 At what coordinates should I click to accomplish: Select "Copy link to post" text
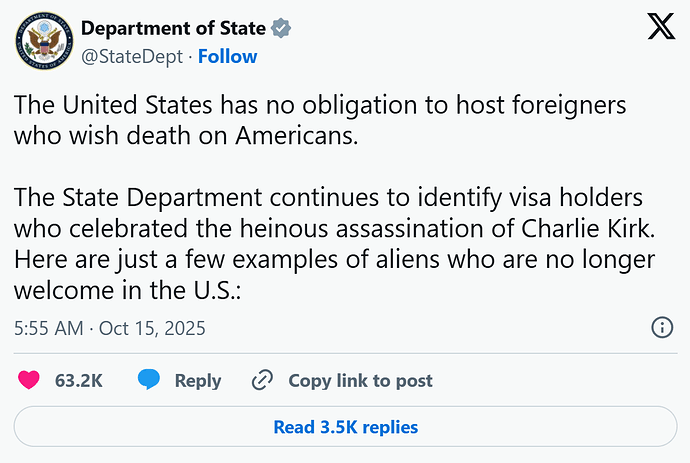[x=360, y=380]
